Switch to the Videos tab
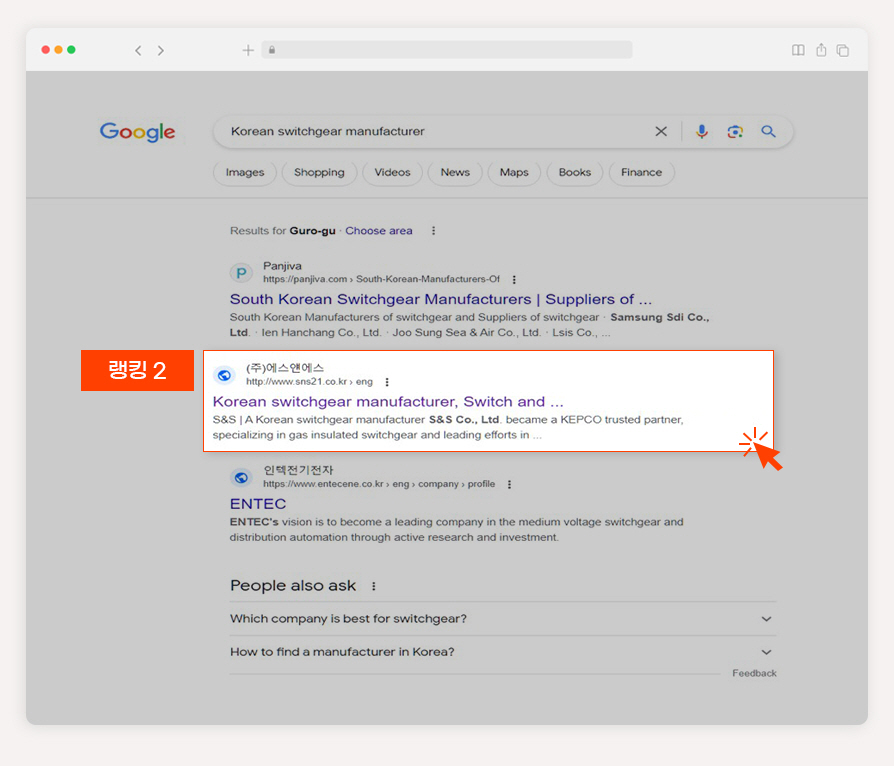 click(392, 172)
